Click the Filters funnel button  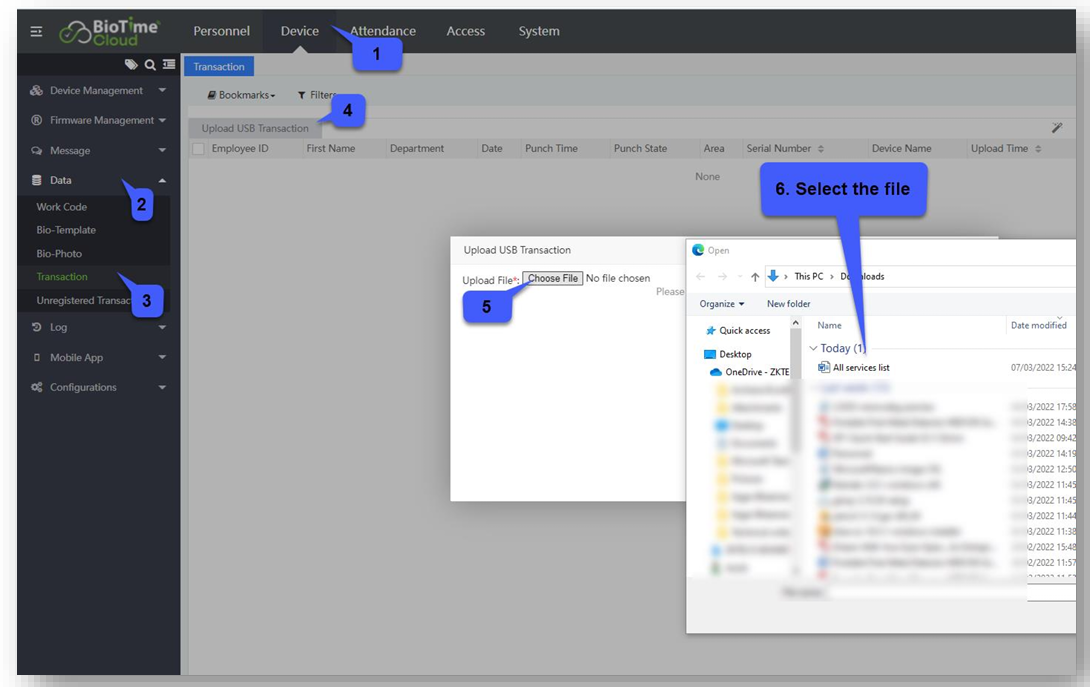pyautogui.click(x=316, y=95)
